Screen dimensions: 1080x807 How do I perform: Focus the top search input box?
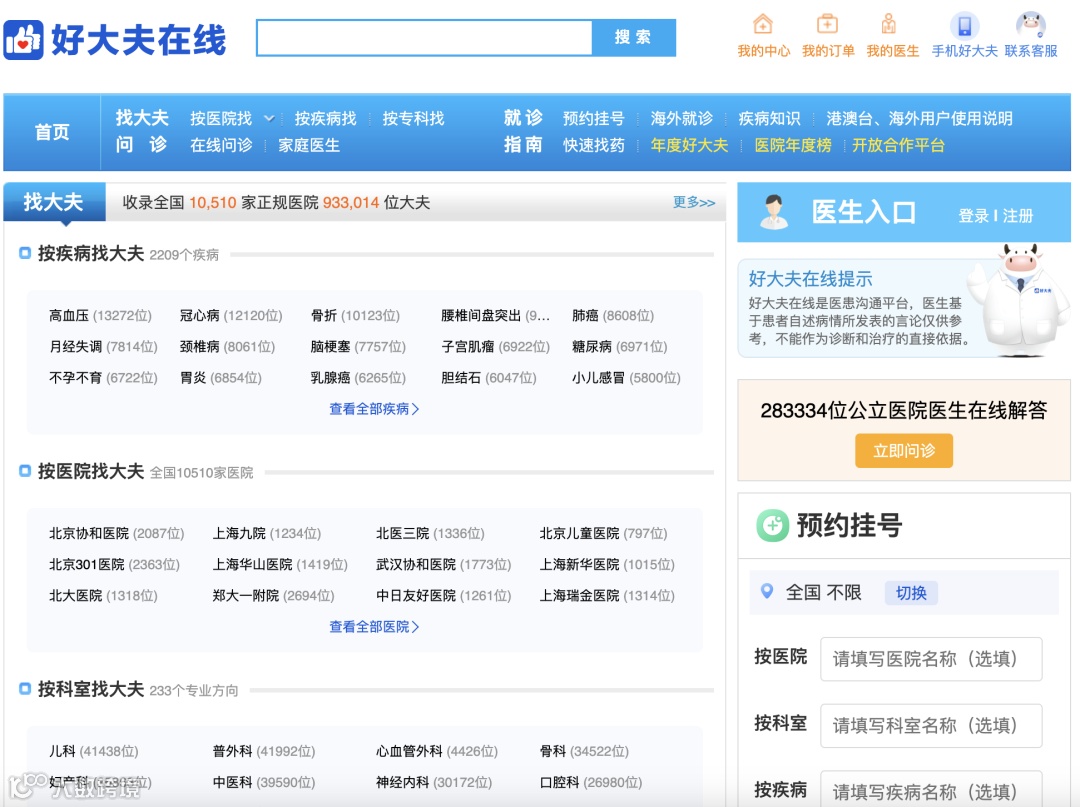pyautogui.click(x=424, y=37)
